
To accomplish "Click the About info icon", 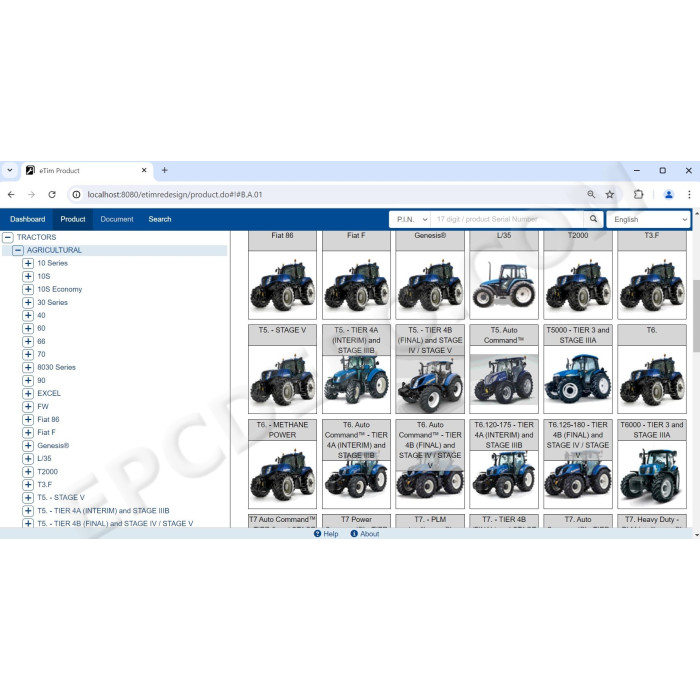I will pos(354,533).
